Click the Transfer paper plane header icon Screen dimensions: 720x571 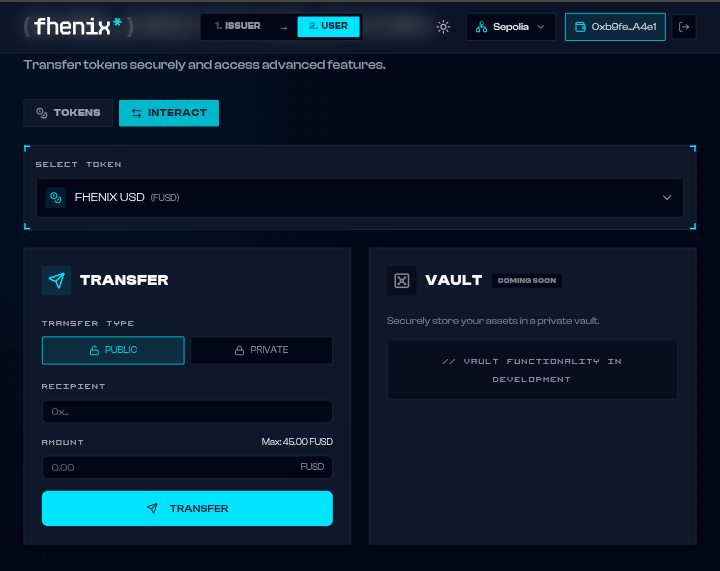[x=56, y=280]
